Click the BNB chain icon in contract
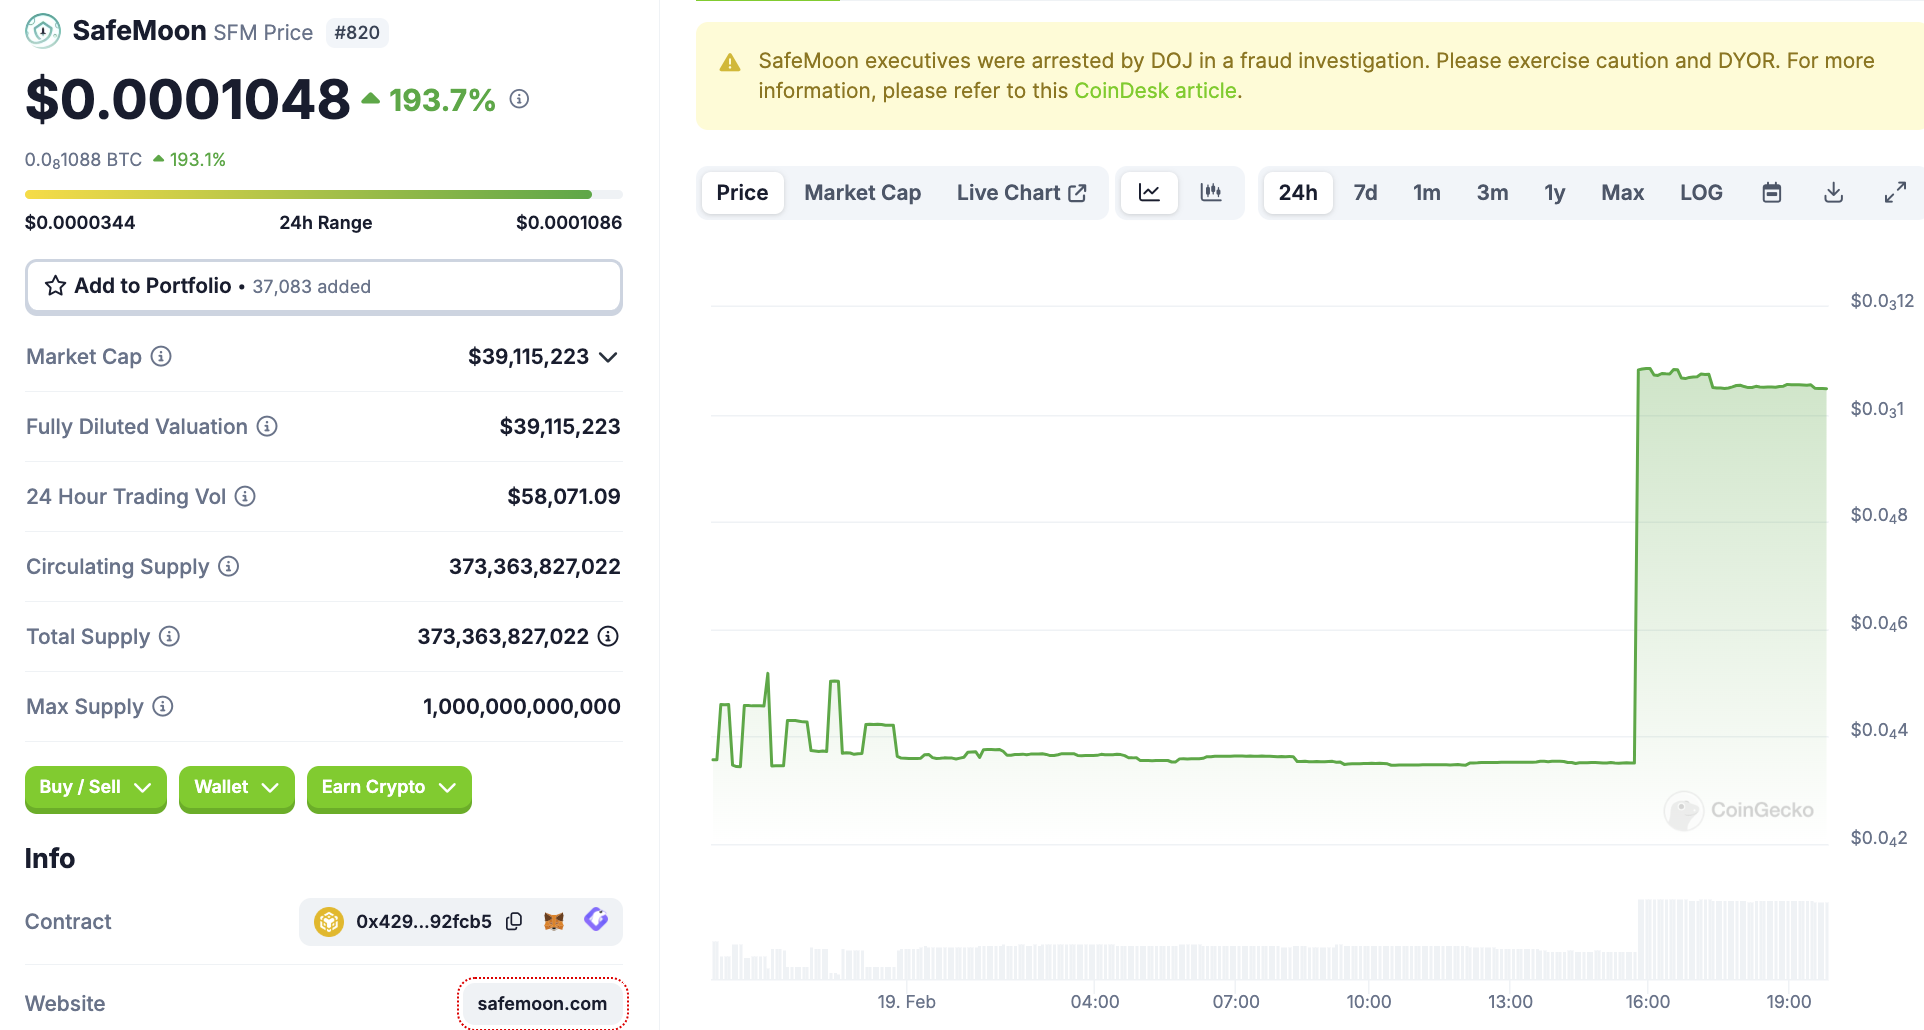The height and width of the screenshot is (1030, 1924). (x=329, y=921)
